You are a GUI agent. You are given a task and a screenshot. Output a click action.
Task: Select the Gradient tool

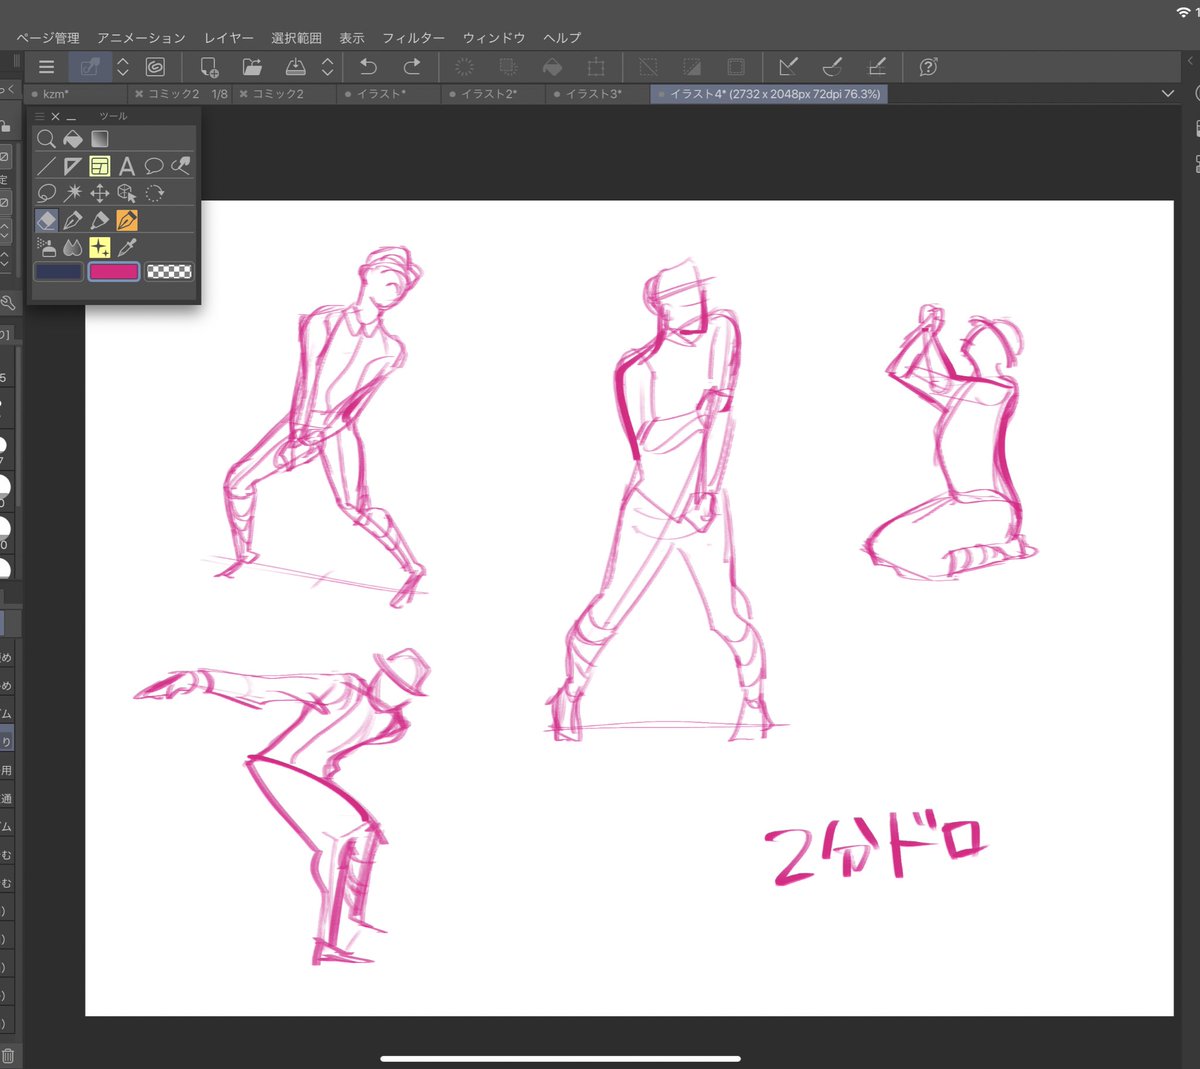(100, 139)
